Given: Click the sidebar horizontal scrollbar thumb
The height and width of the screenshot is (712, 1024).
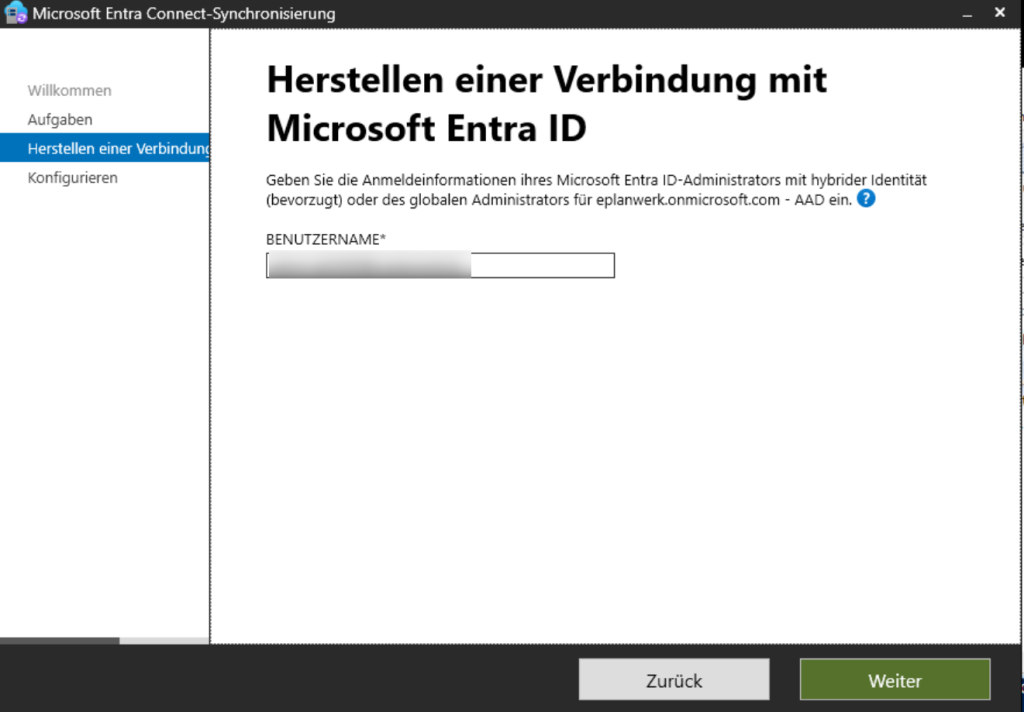Looking at the screenshot, I should [59, 641].
